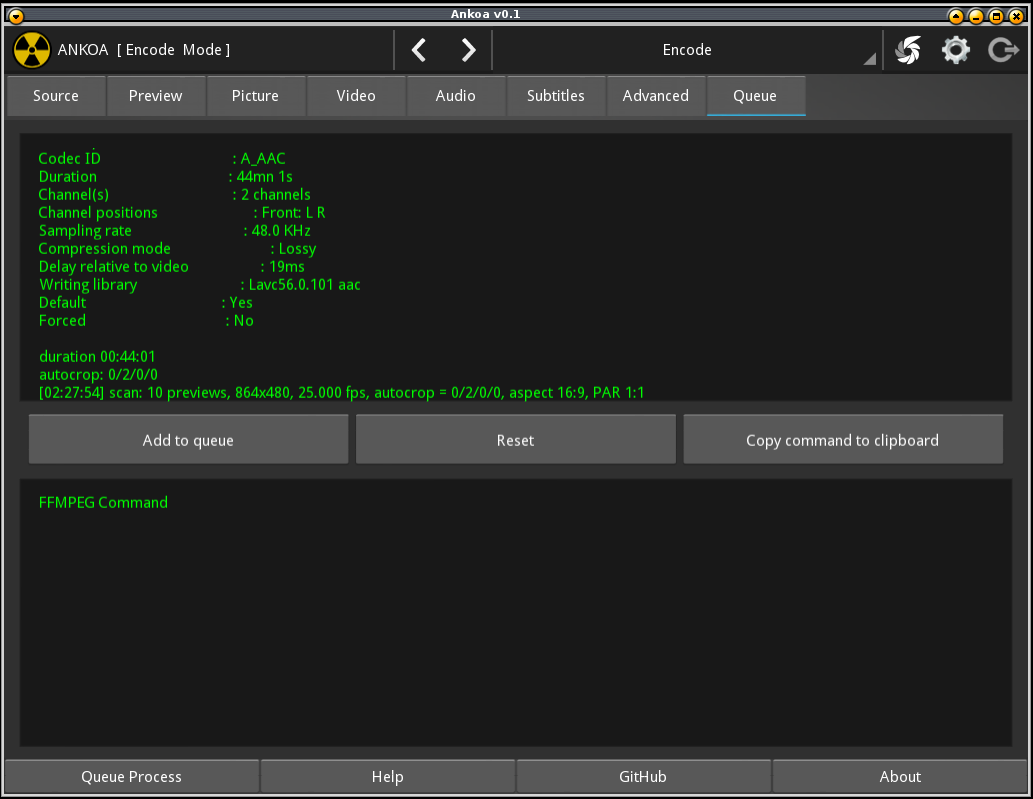The width and height of the screenshot is (1033, 799).
Task: Click the 'autocrop: 0/2/0/0' line
Action: click(98, 375)
